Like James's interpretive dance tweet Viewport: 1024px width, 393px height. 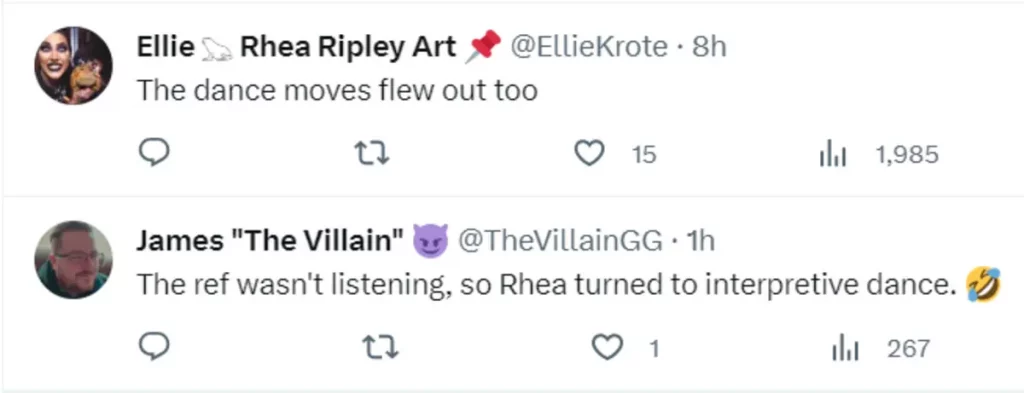[x=607, y=349]
